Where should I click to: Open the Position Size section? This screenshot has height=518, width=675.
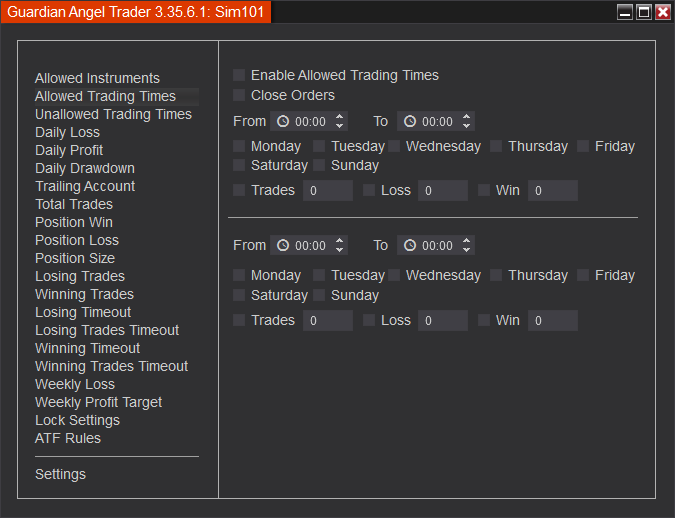(75, 258)
